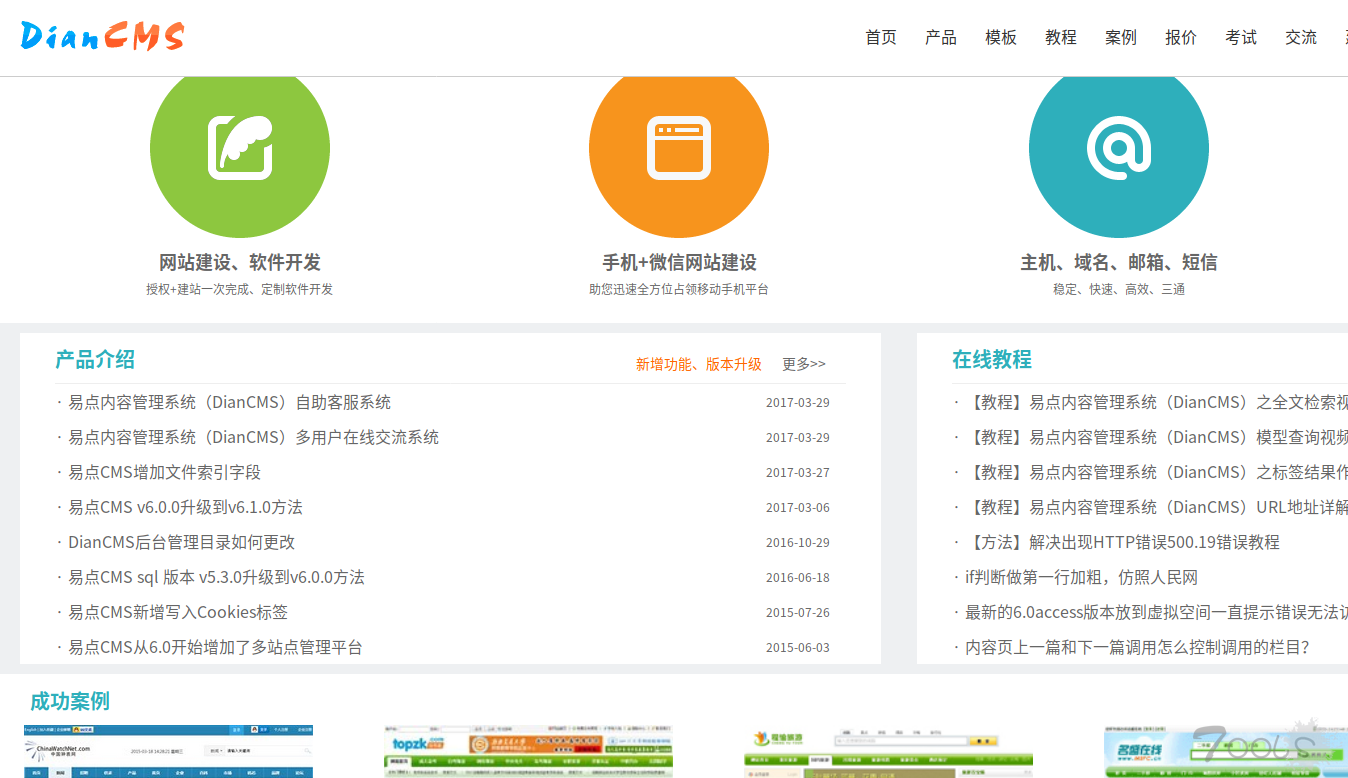
Task: Open the 首页 menu item
Action: tap(881, 37)
